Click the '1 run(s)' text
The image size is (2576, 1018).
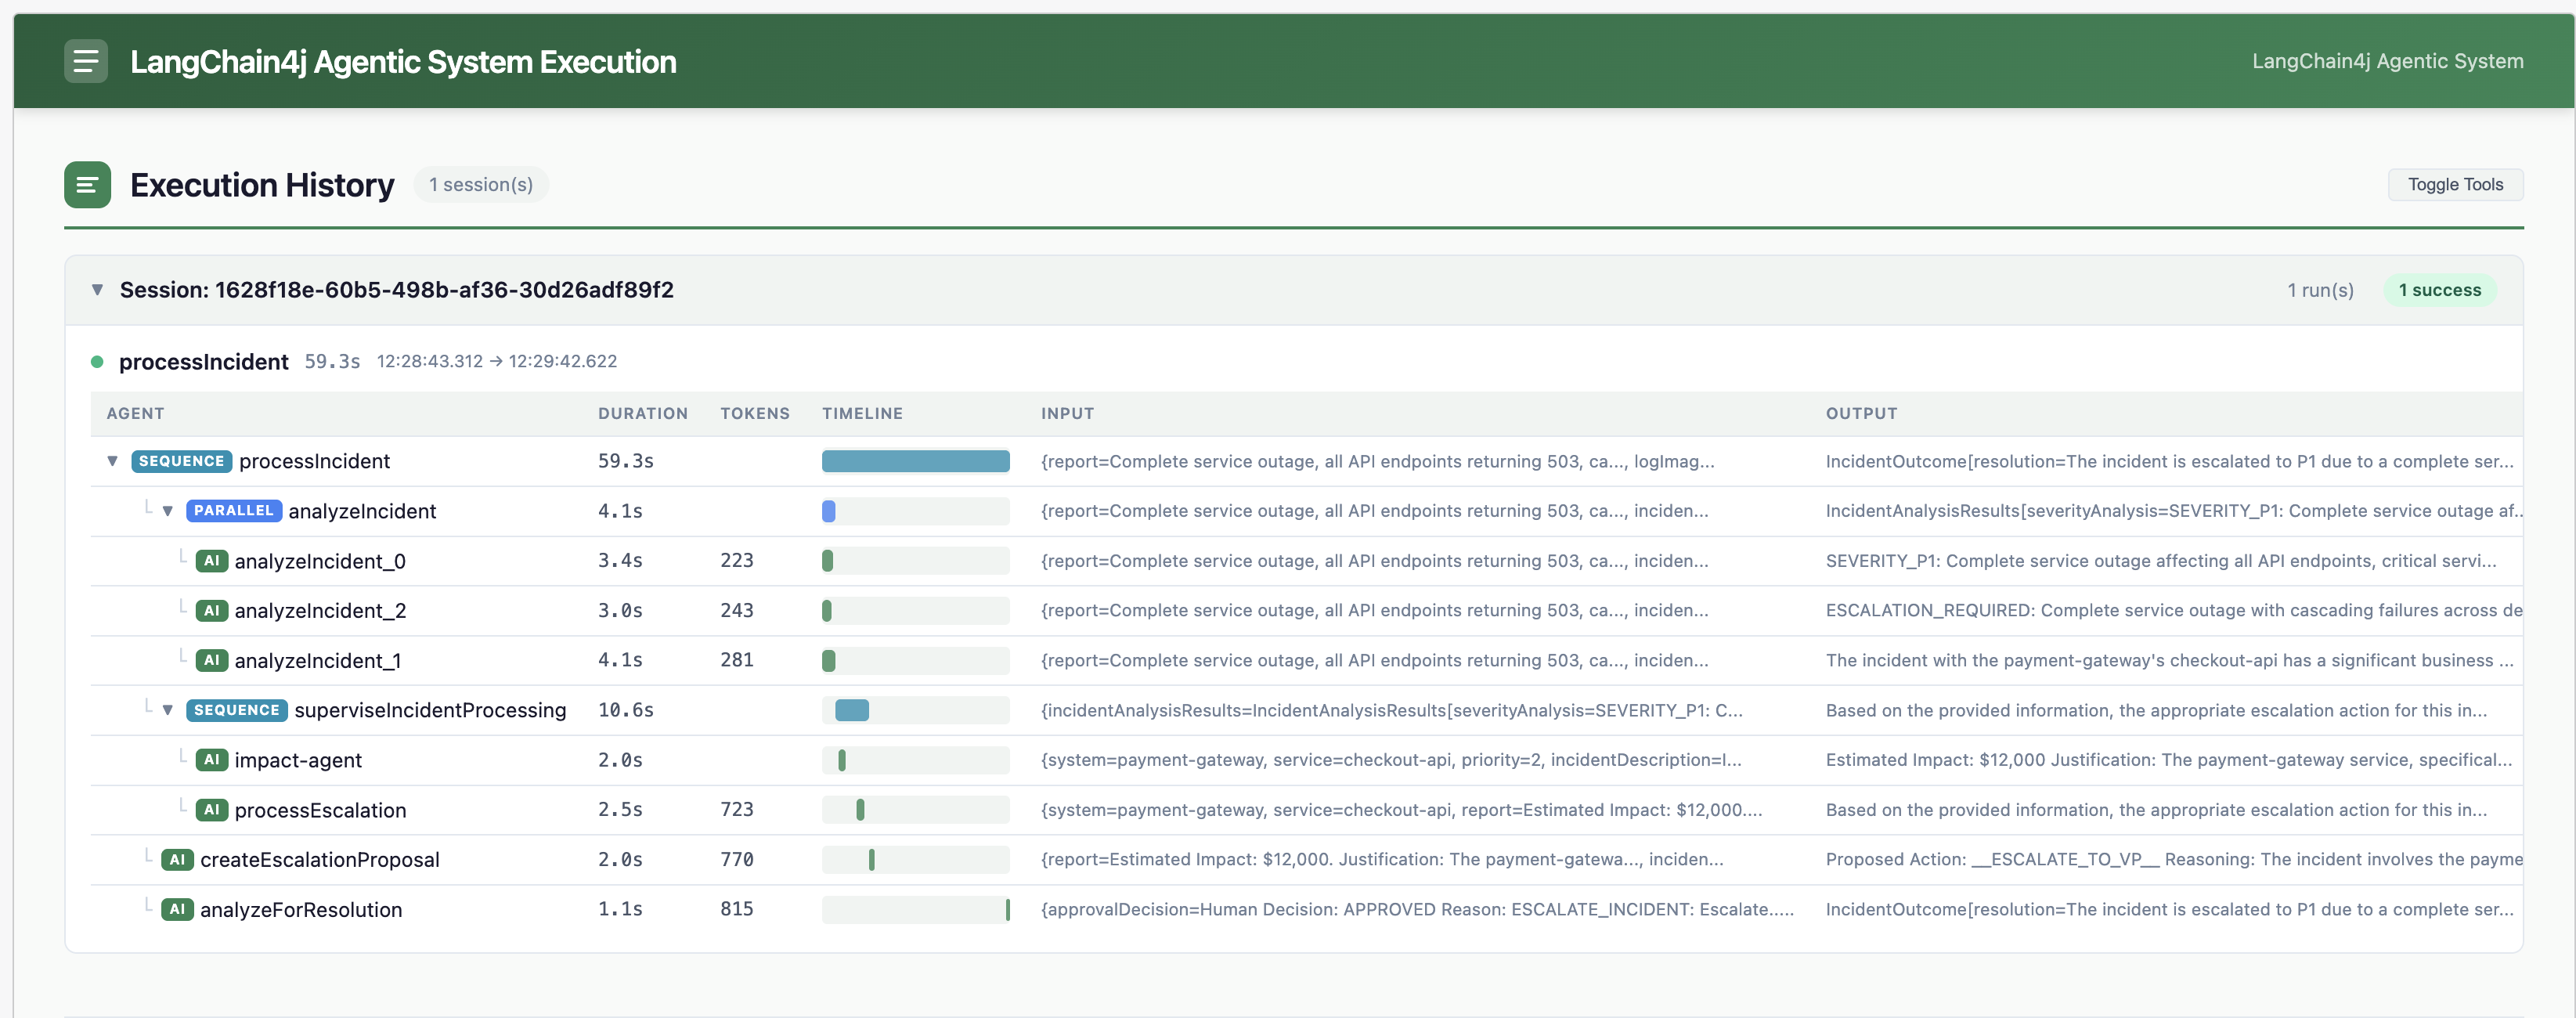tap(2320, 290)
